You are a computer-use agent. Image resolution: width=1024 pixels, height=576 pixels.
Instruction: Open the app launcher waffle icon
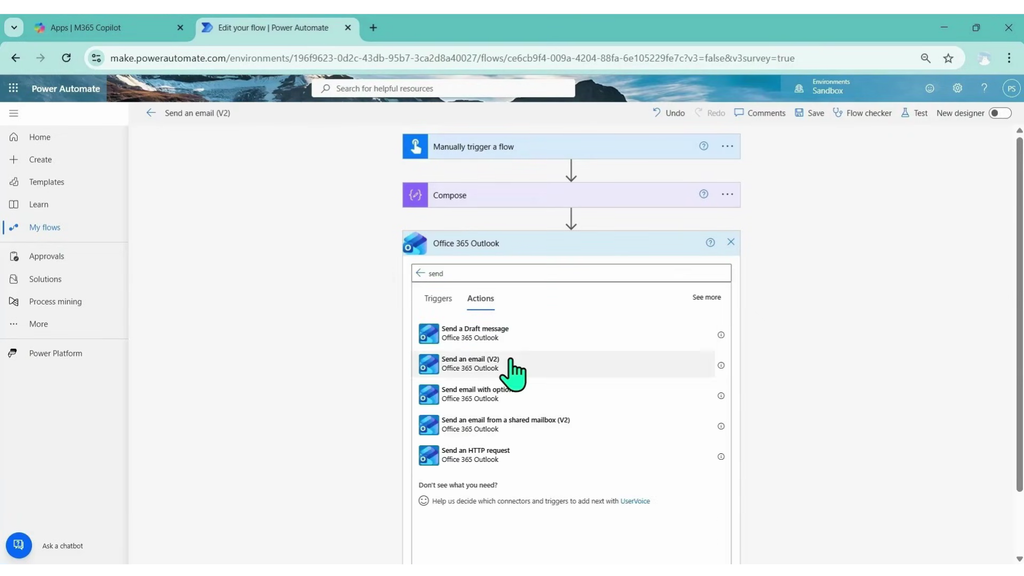(13, 88)
